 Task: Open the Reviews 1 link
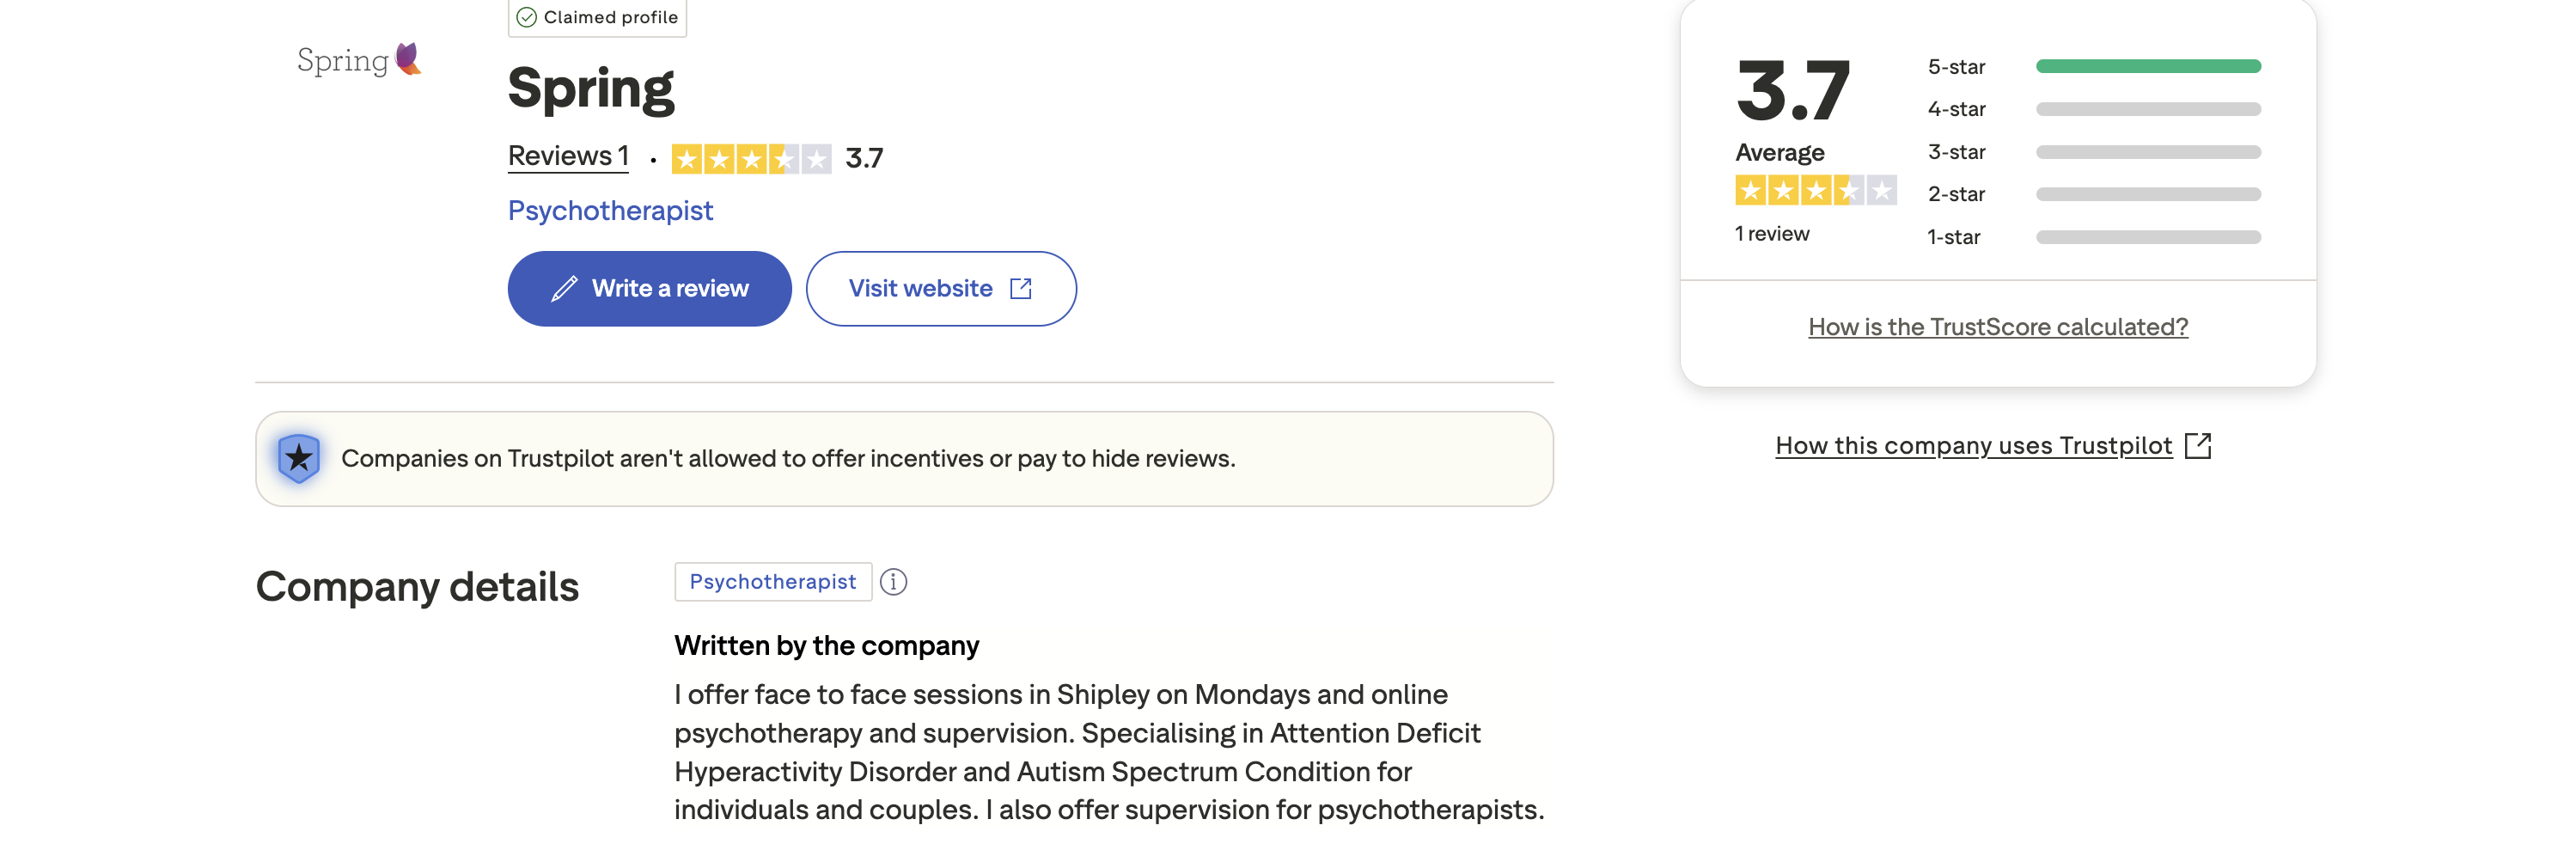[568, 157]
